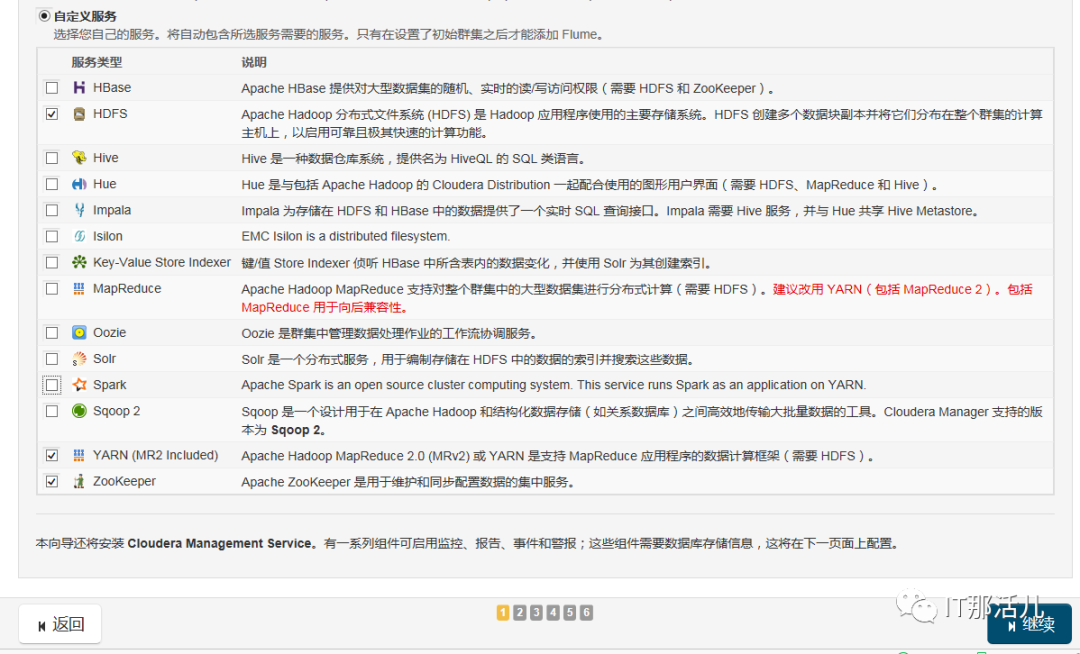Check the Key-Value Store Indexer checkbox
This screenshot has height=654, width=1080.
(x=52, y=262)
